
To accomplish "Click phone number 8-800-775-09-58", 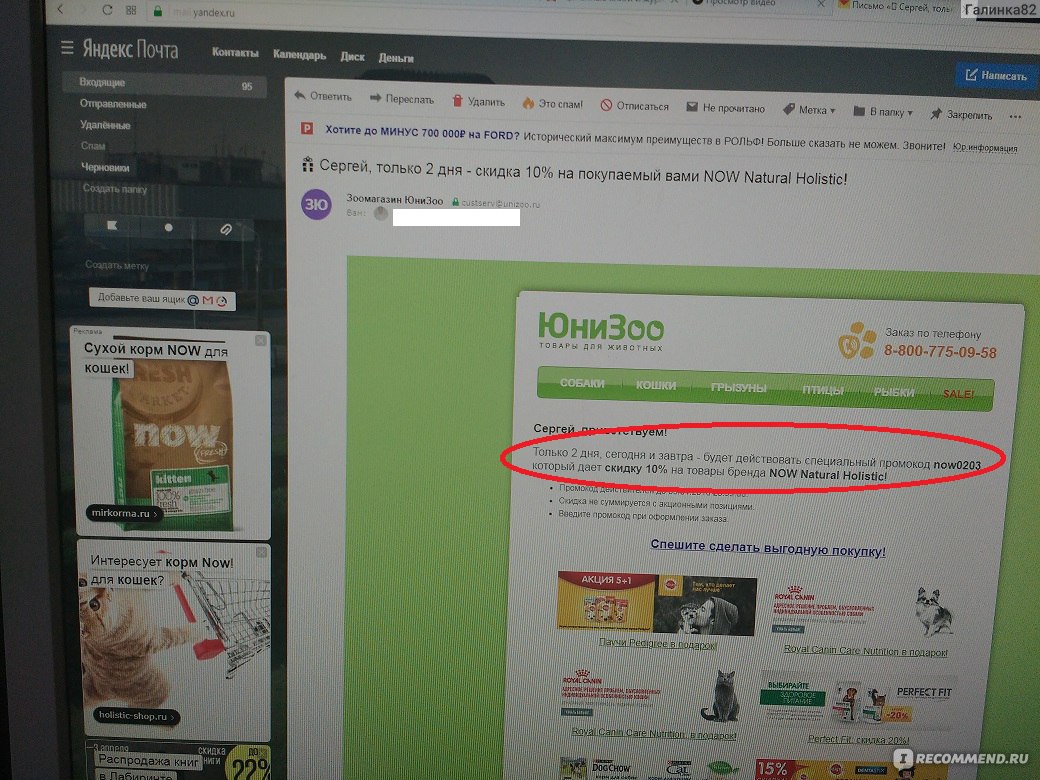I will pos(940,352).
